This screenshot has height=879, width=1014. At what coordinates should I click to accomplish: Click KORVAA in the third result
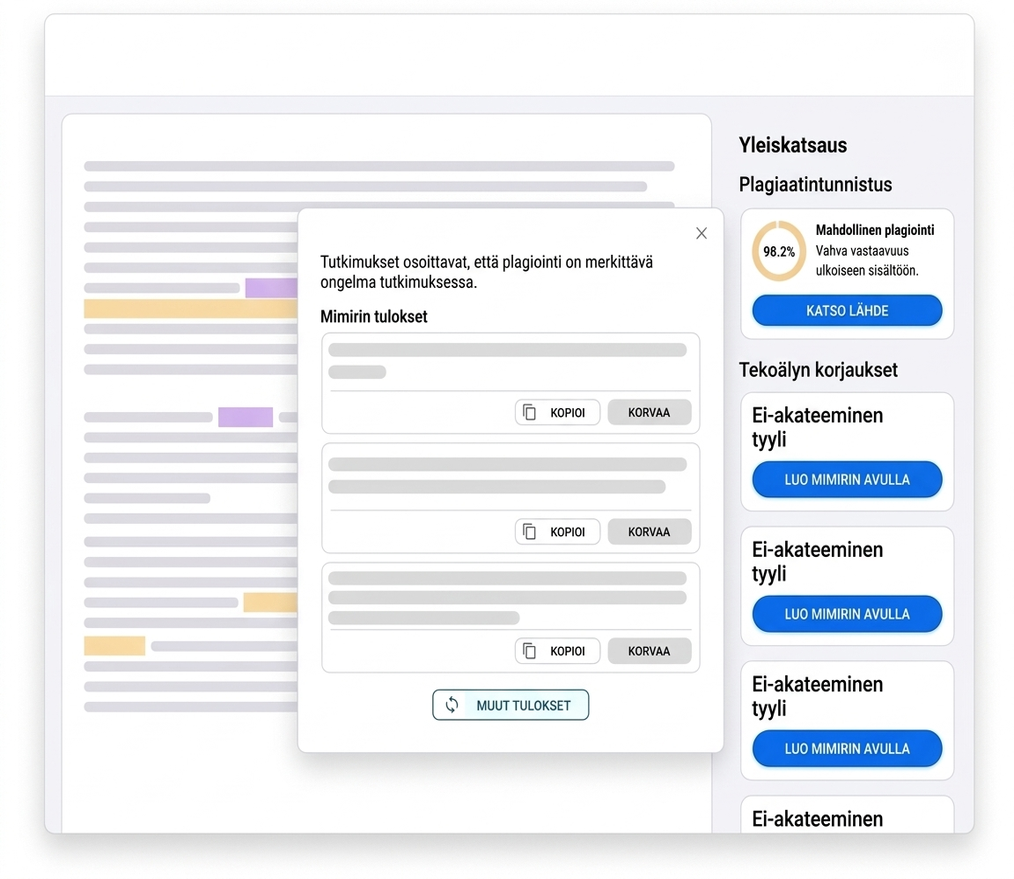click(x=649, y=651)
